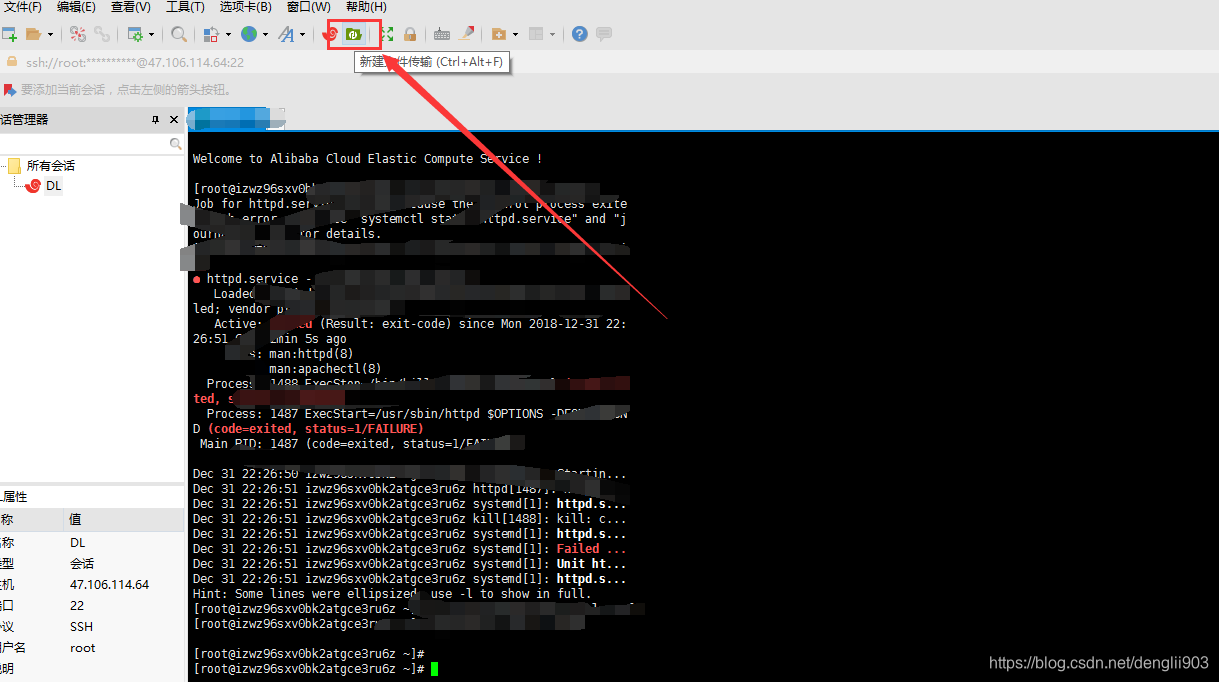Screen dimensions: 1219x682
Task: Click the color scheme toolbar icon
Action: (x=211, y=34)
